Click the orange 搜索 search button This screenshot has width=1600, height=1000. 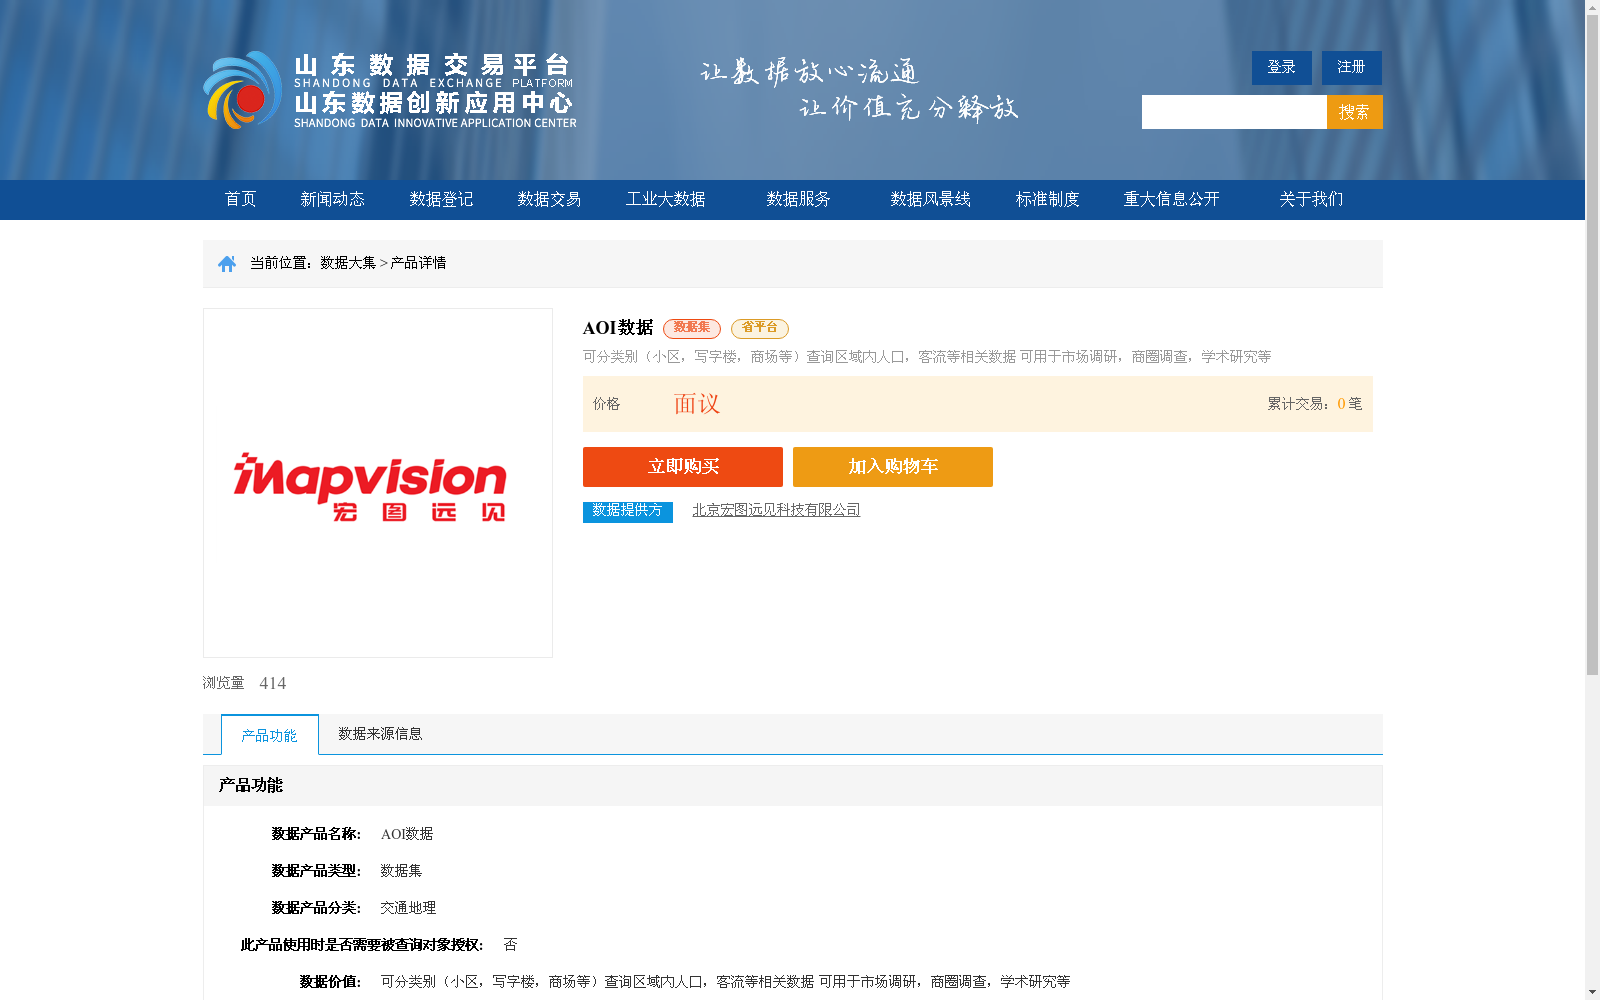[x=1355, y=112]
